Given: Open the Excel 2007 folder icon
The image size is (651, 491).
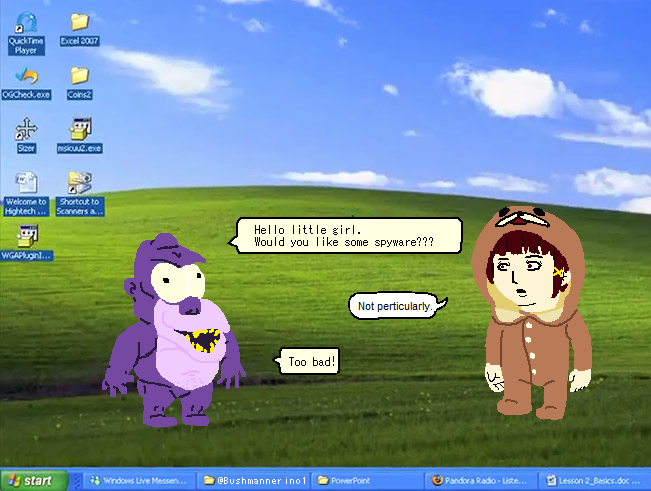Looking at the screenshot, I should click(80, 22).
